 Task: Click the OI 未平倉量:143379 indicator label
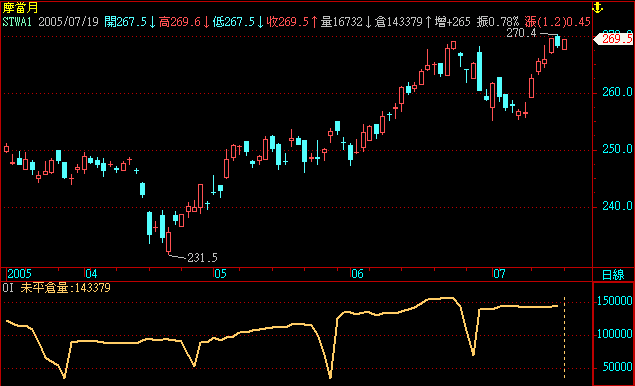pos(56,288)
